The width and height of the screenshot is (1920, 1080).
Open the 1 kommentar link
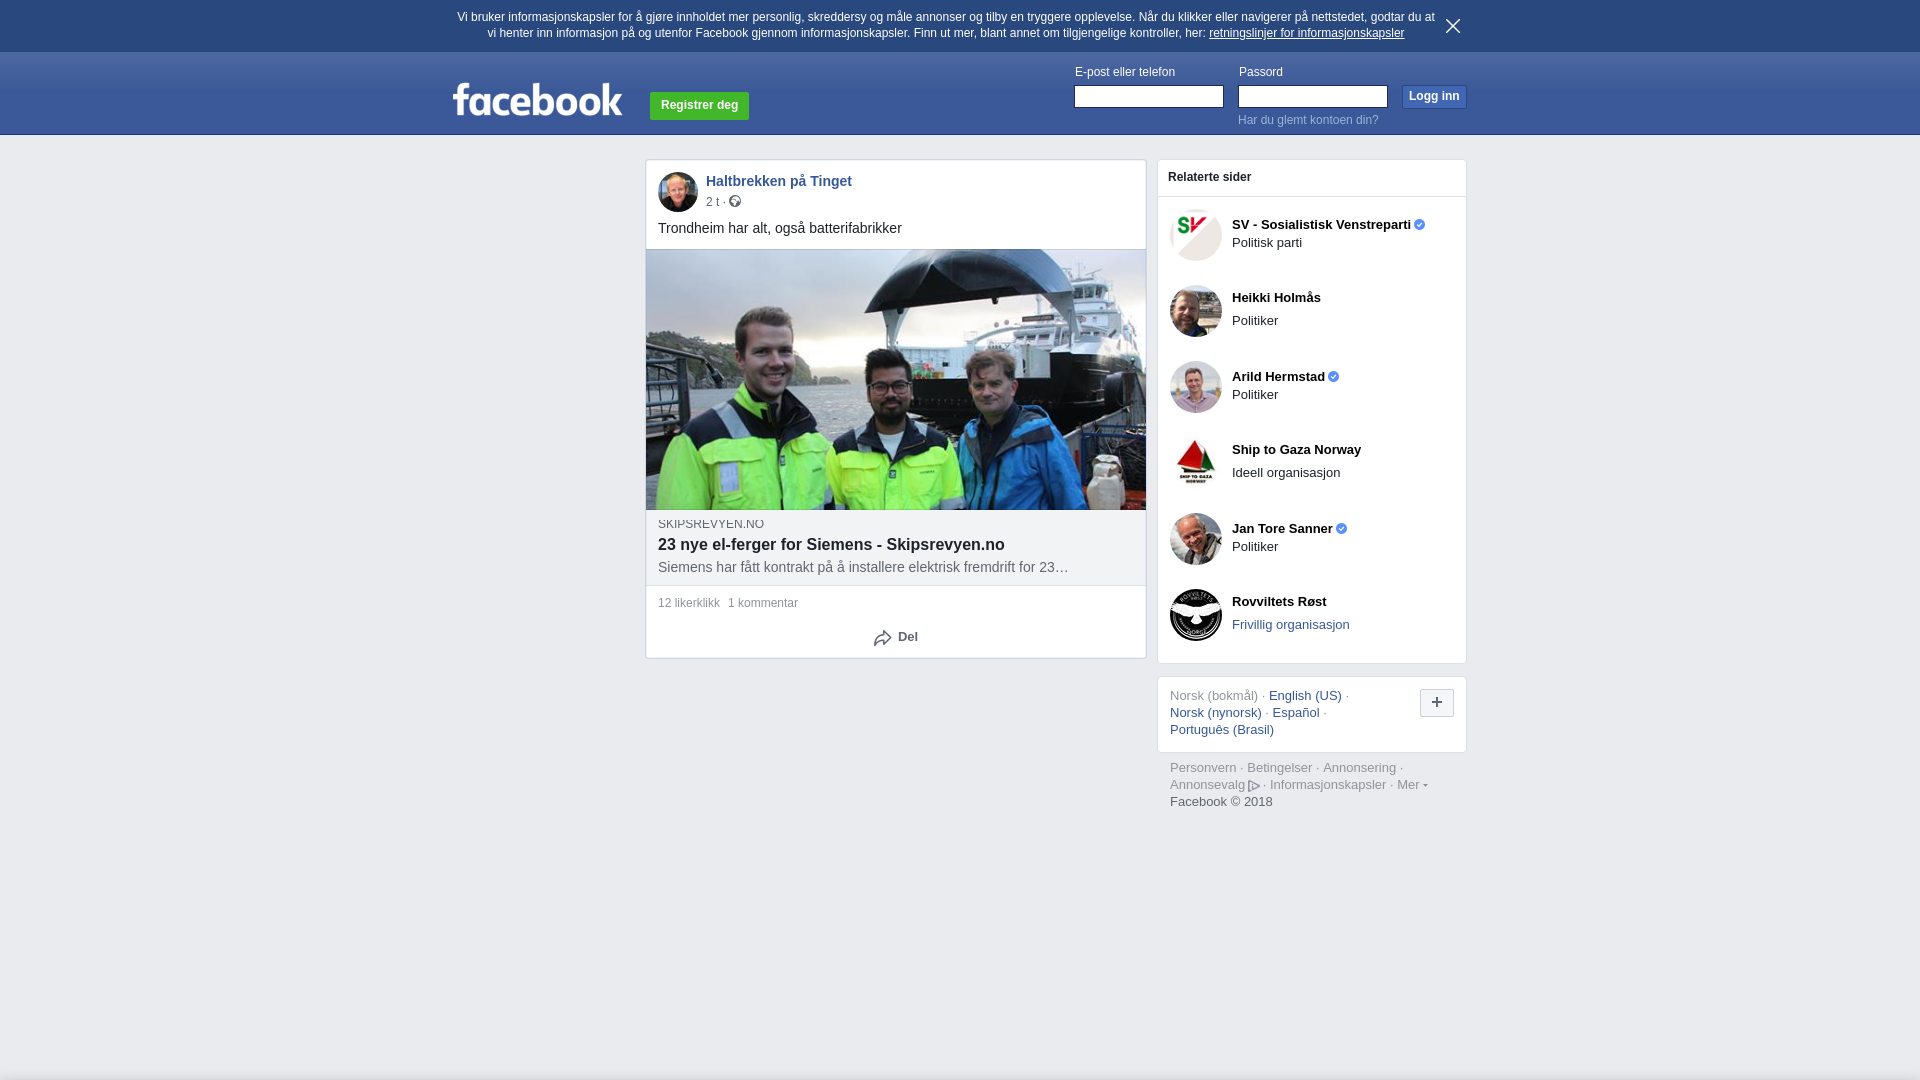tap(763, 603)
